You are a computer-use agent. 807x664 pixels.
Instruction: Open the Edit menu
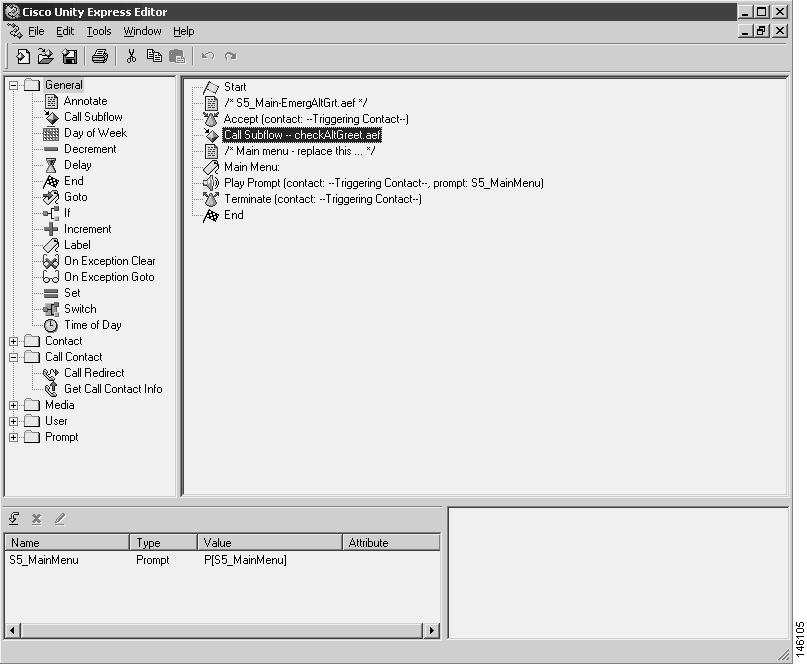point(65,31)
